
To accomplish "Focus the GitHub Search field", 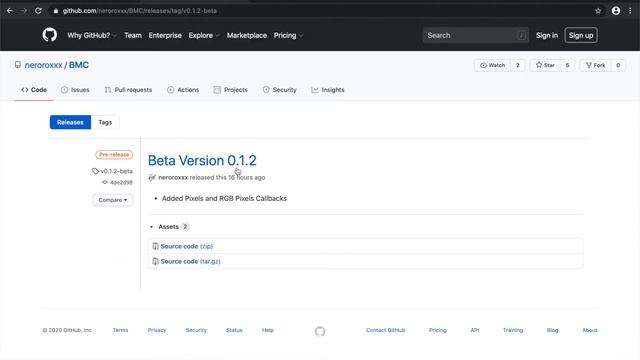I will click(x=476, y=36).
